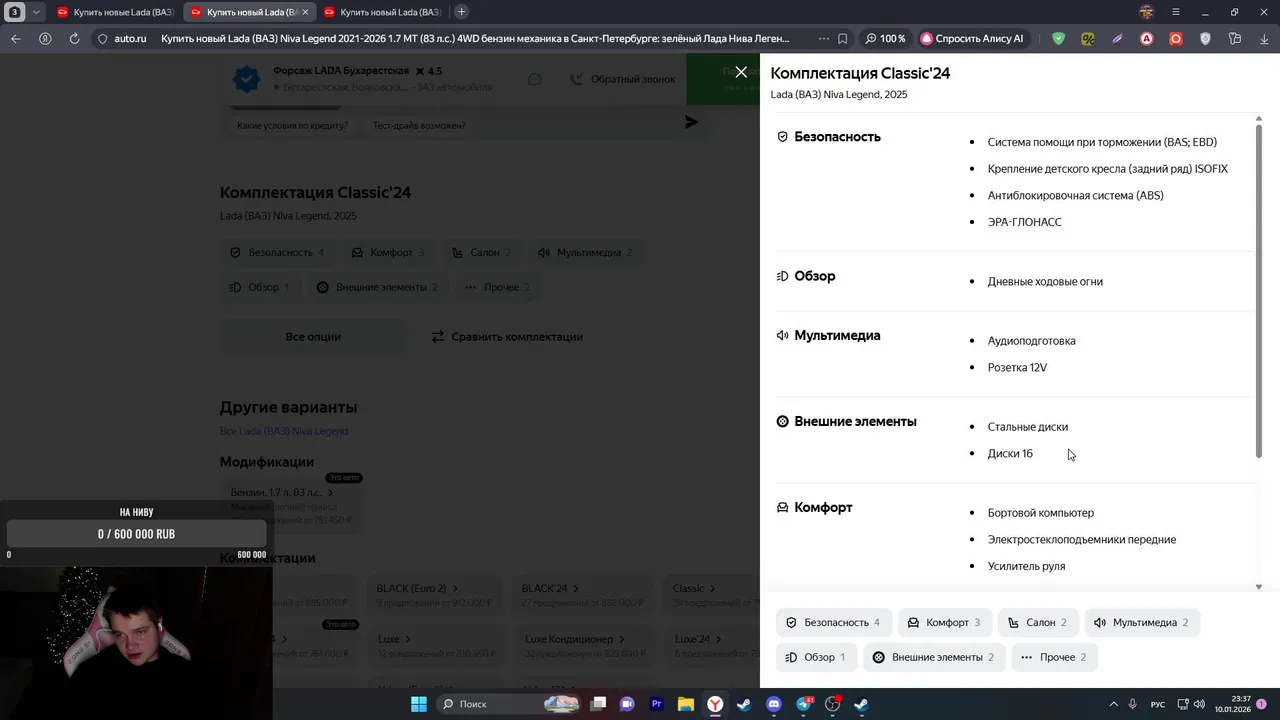Close the Комплектация Classic'24 side panel

741,72
